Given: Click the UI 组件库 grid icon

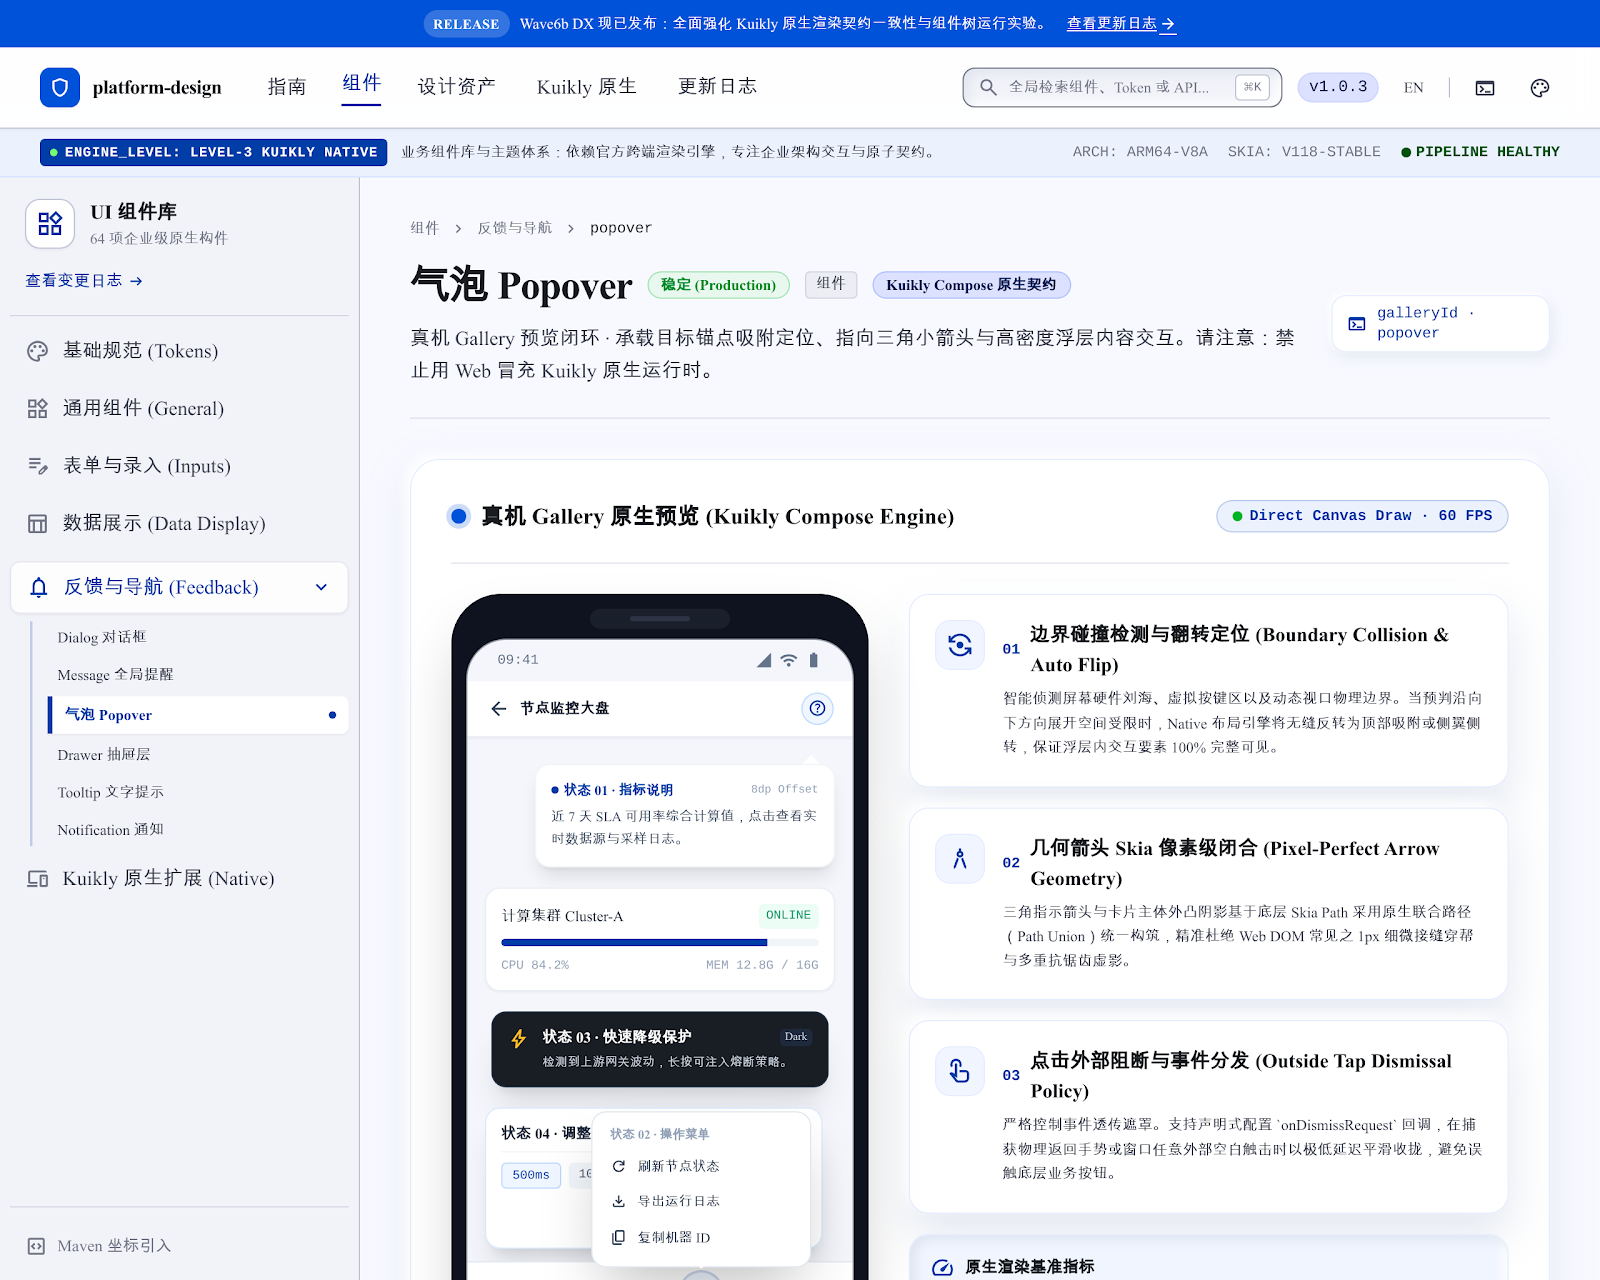Looking at the screenshot, I should point(50,223).
